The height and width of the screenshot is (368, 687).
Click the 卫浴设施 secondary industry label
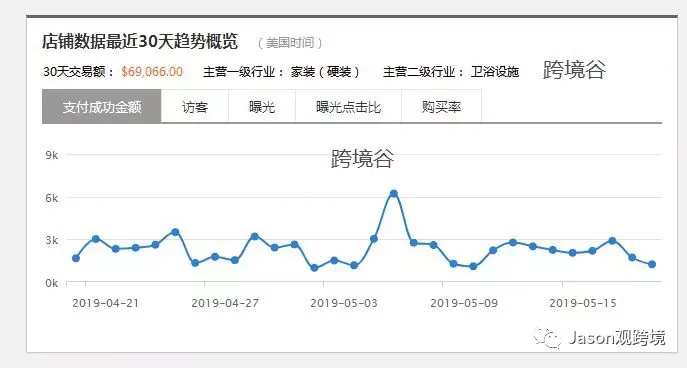pos(495,71)
